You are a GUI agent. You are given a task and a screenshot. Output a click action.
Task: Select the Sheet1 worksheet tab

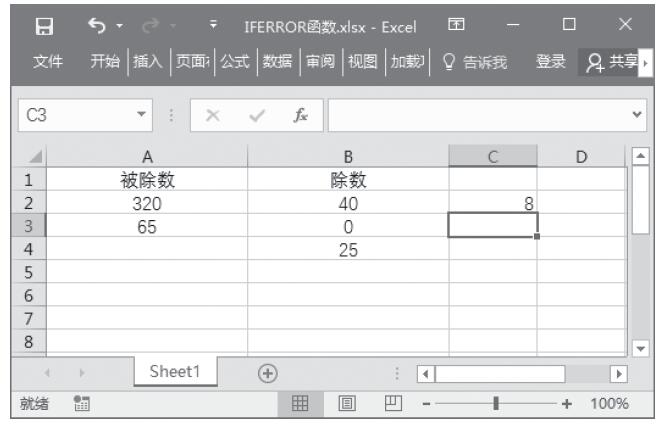click(175, 372)
